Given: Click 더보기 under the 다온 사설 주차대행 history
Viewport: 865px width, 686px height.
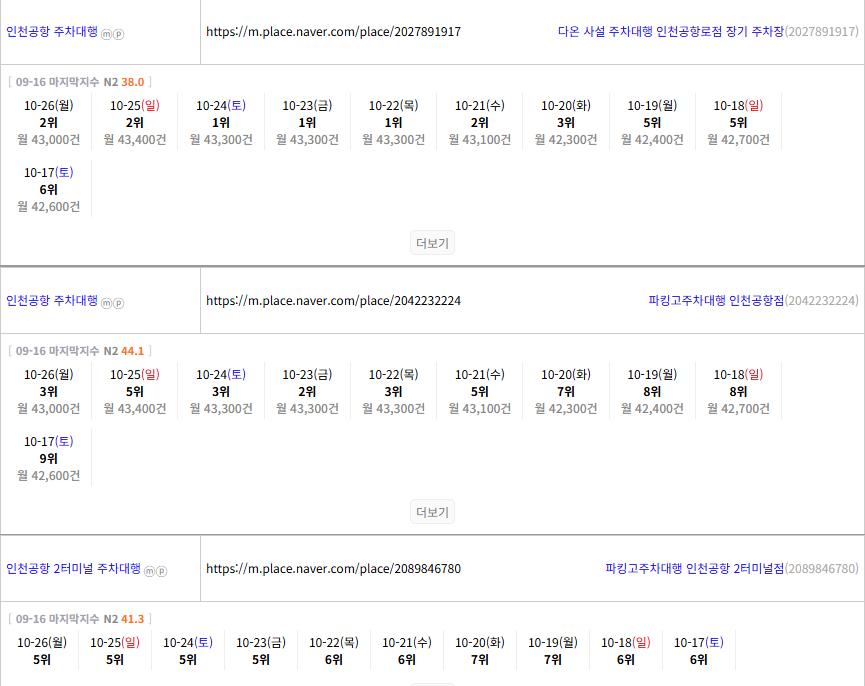Looking at the screenshot, I should (x=432, y=243).
